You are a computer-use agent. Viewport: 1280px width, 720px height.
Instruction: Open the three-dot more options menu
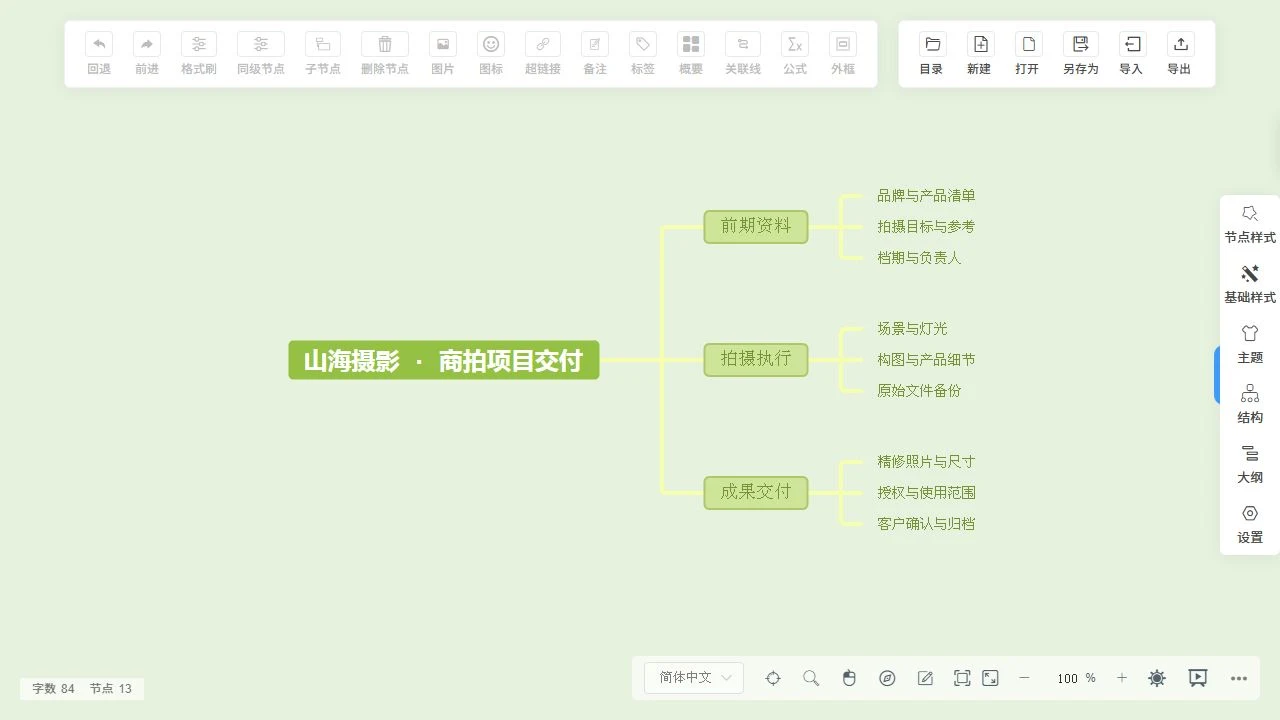[1239, 678]
